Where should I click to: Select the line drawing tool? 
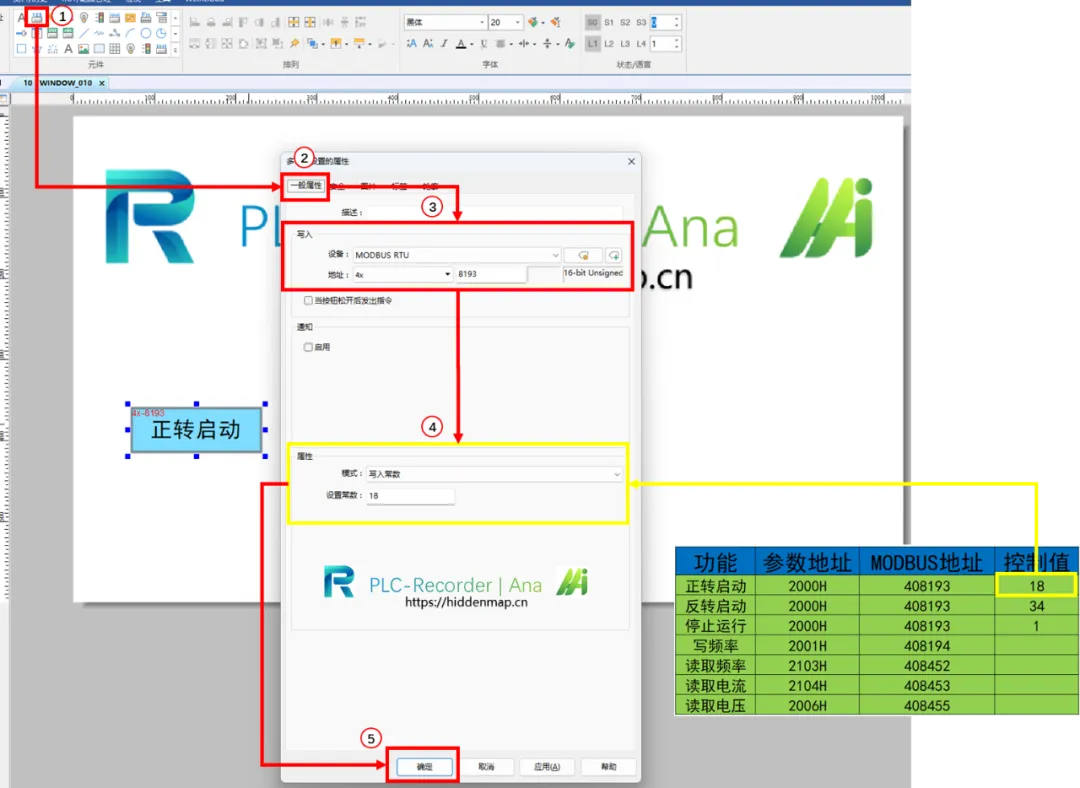point(84,33)
